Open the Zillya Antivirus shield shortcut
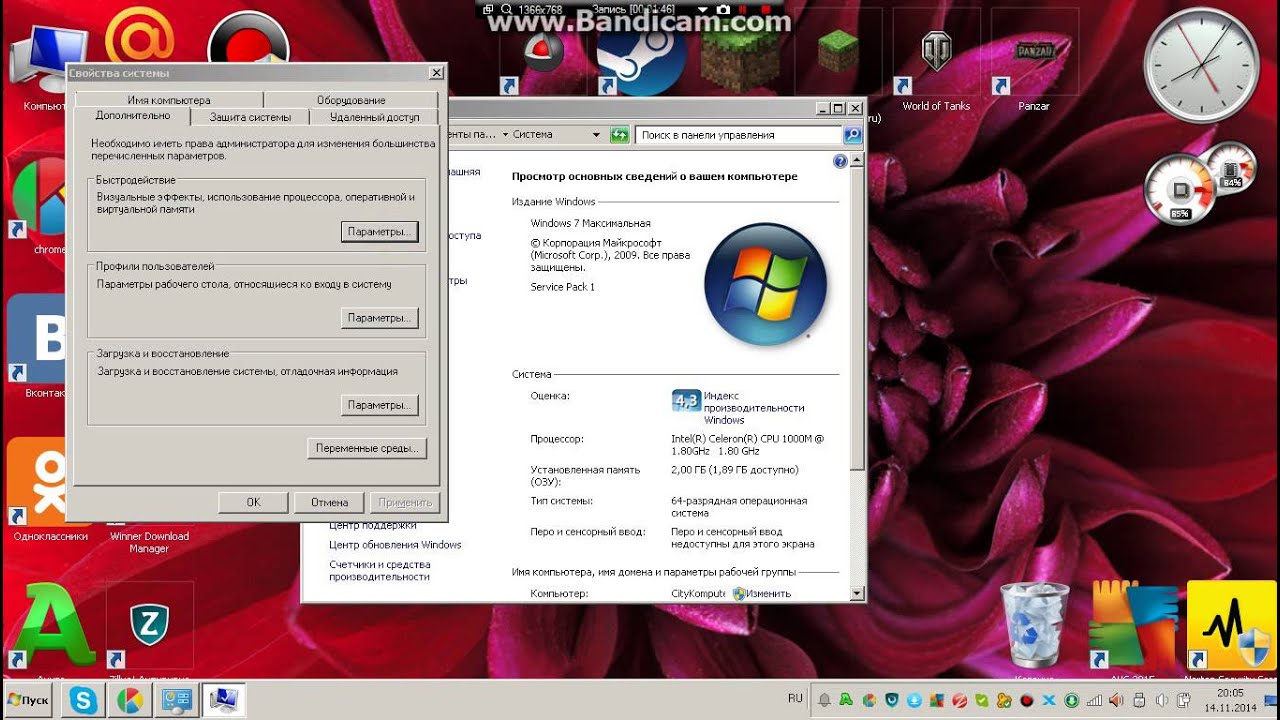The width and height of the screenshot is (1280, 720). point(149,625)
